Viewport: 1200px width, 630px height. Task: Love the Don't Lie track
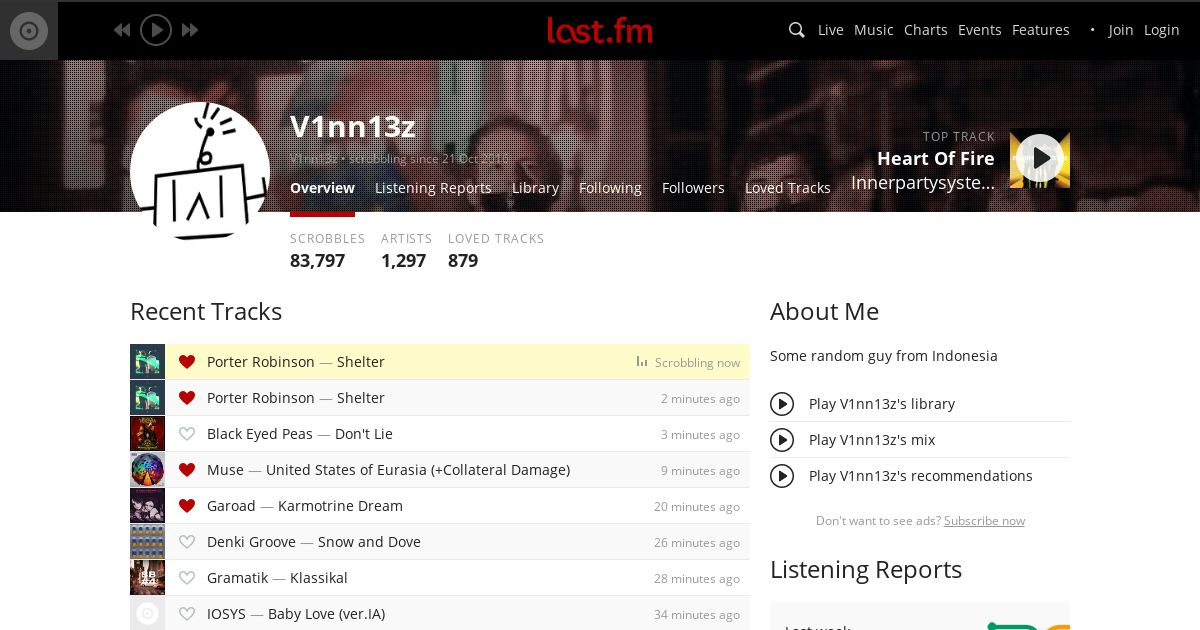(186, 434)
